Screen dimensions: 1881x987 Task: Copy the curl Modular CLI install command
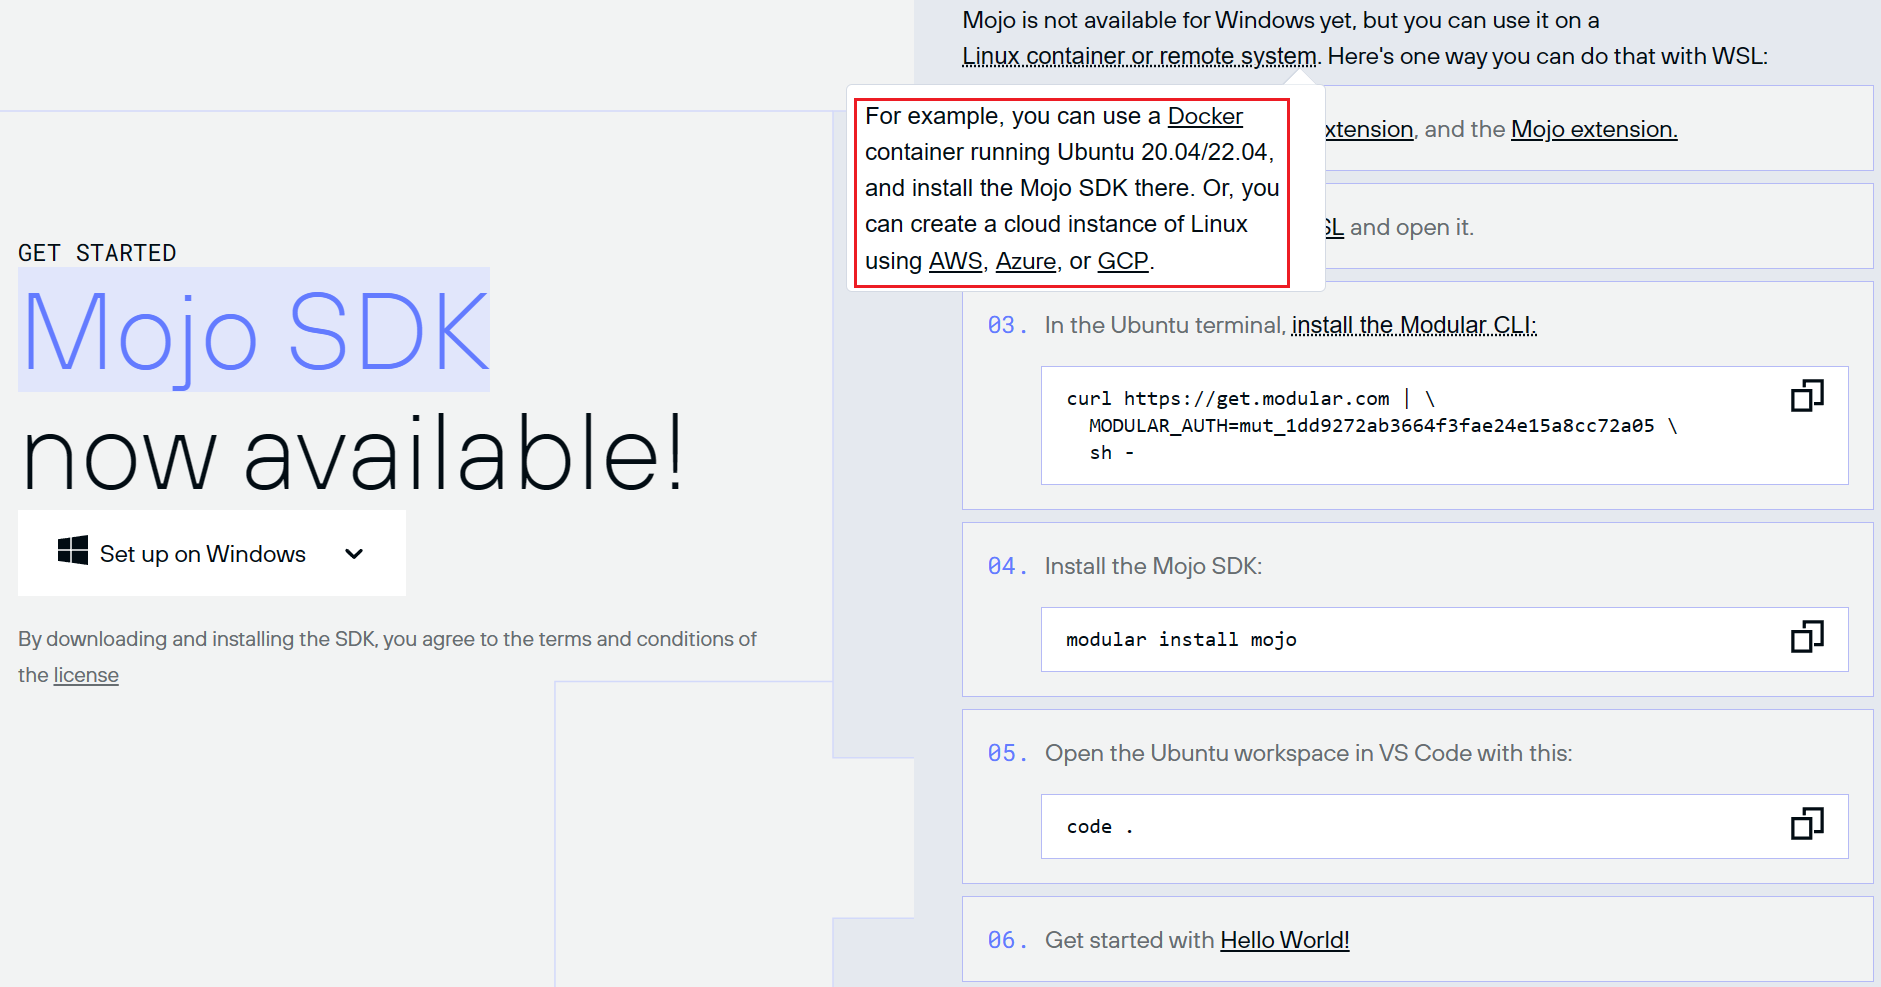click(x=1806, y=396)
